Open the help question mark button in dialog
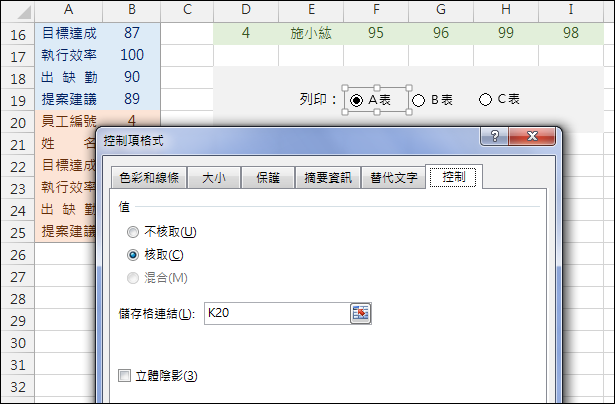Screen dimensions: 615x404 [494, 136]
